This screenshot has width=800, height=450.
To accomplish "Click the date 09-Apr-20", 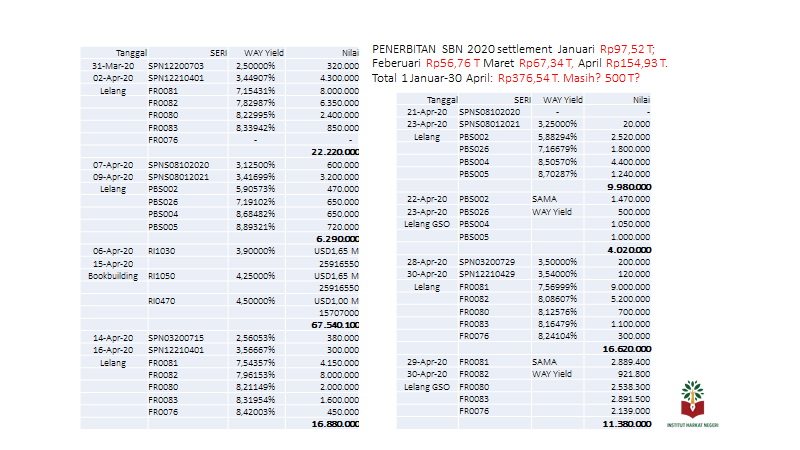I will (113, 177).
